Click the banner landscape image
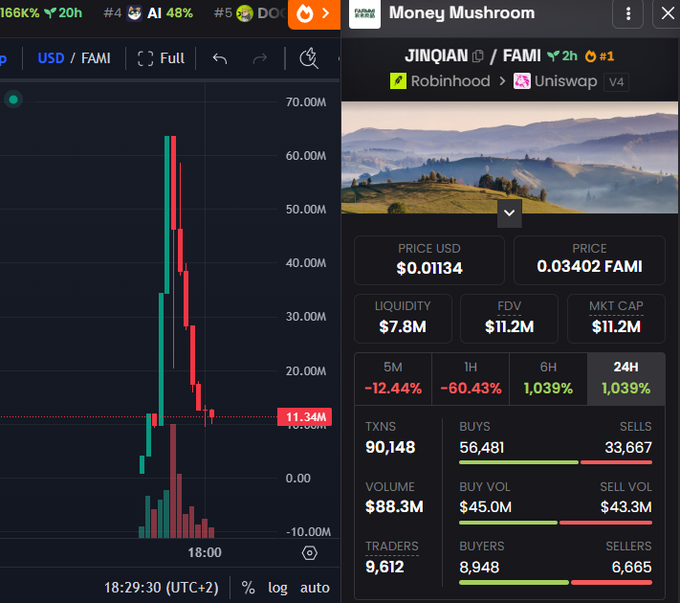680x603 pixels. (509, 157)
